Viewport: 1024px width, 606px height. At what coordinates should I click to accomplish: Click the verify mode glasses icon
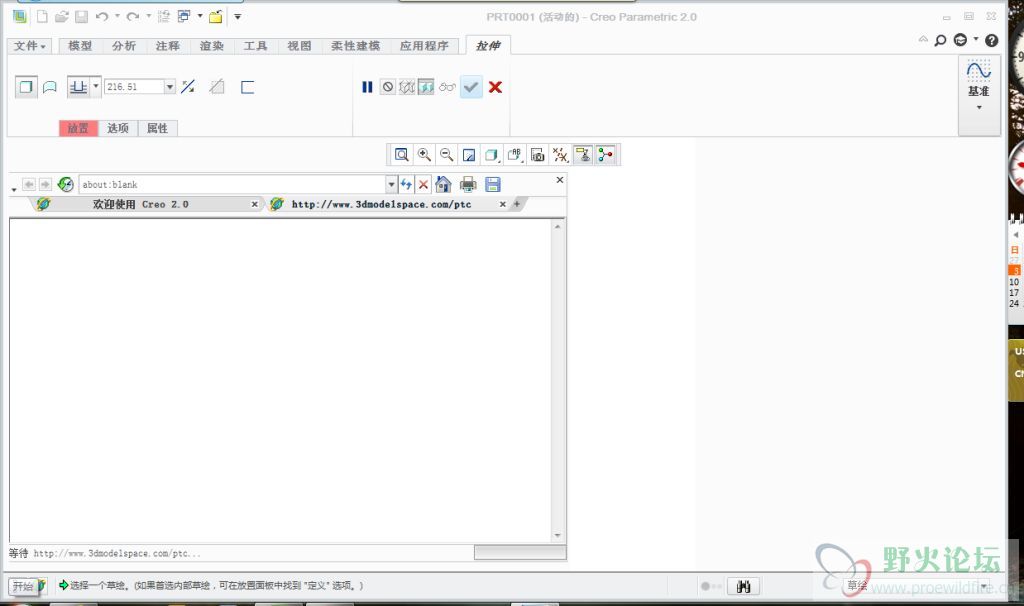[447, 87]
